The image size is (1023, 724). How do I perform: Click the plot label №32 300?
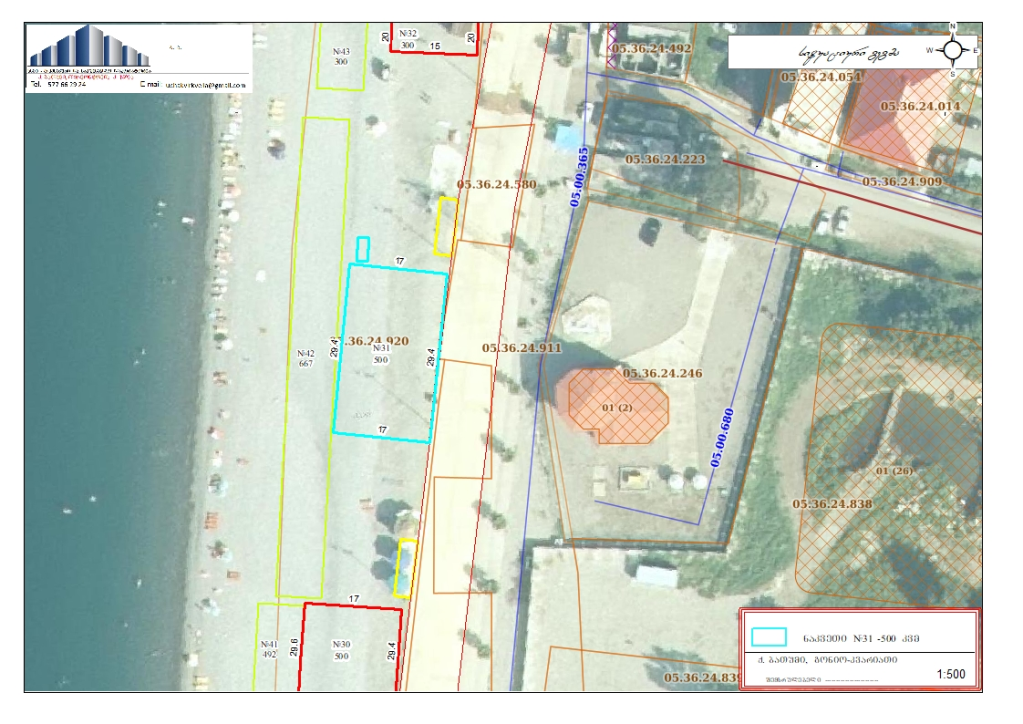point(408,39)
